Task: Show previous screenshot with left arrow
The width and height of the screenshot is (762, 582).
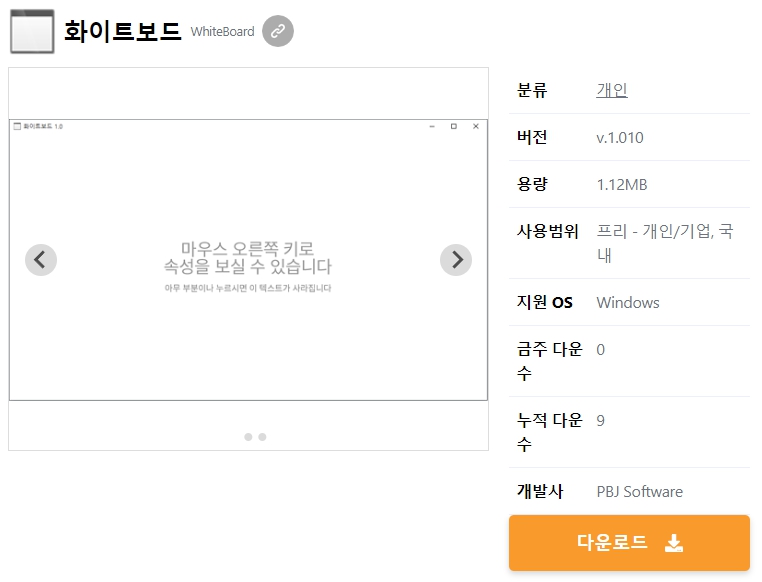Action: coord(41,260)
